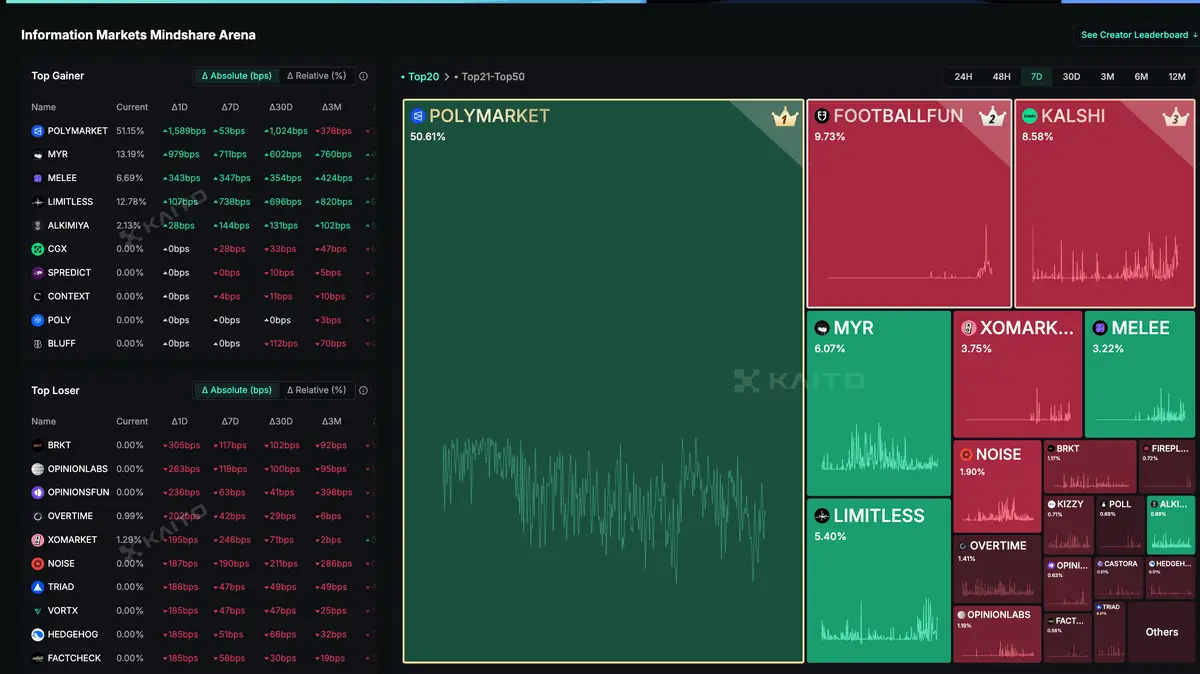Click the OVERTIME logo in Top Loser list
This screenshot has width=1200, height=674.
tap(37, 517)
